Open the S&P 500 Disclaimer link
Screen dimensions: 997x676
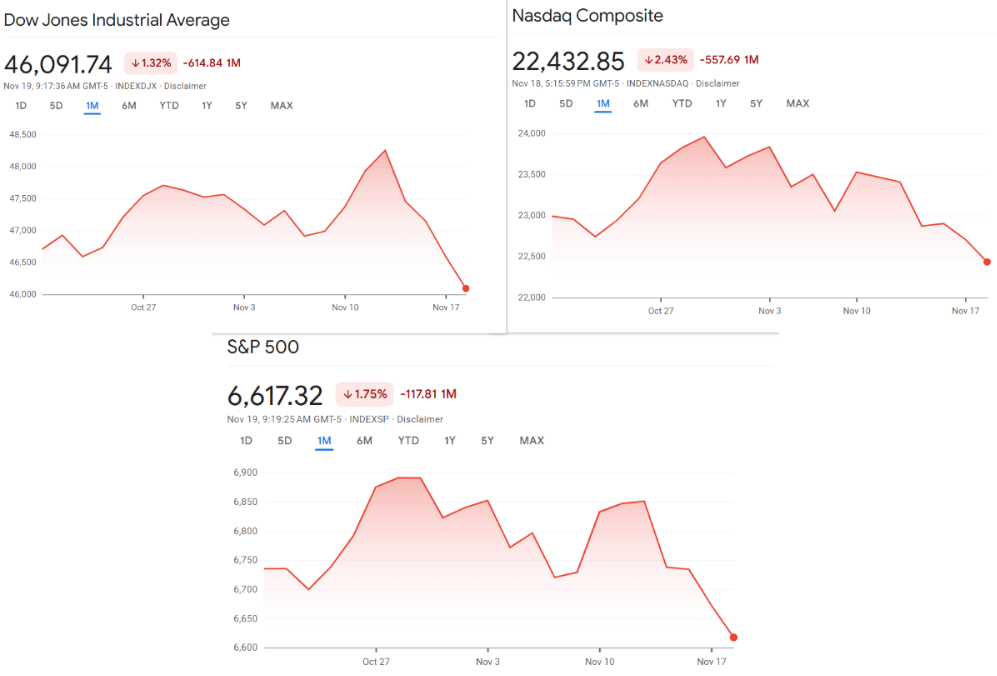(420, 419)
